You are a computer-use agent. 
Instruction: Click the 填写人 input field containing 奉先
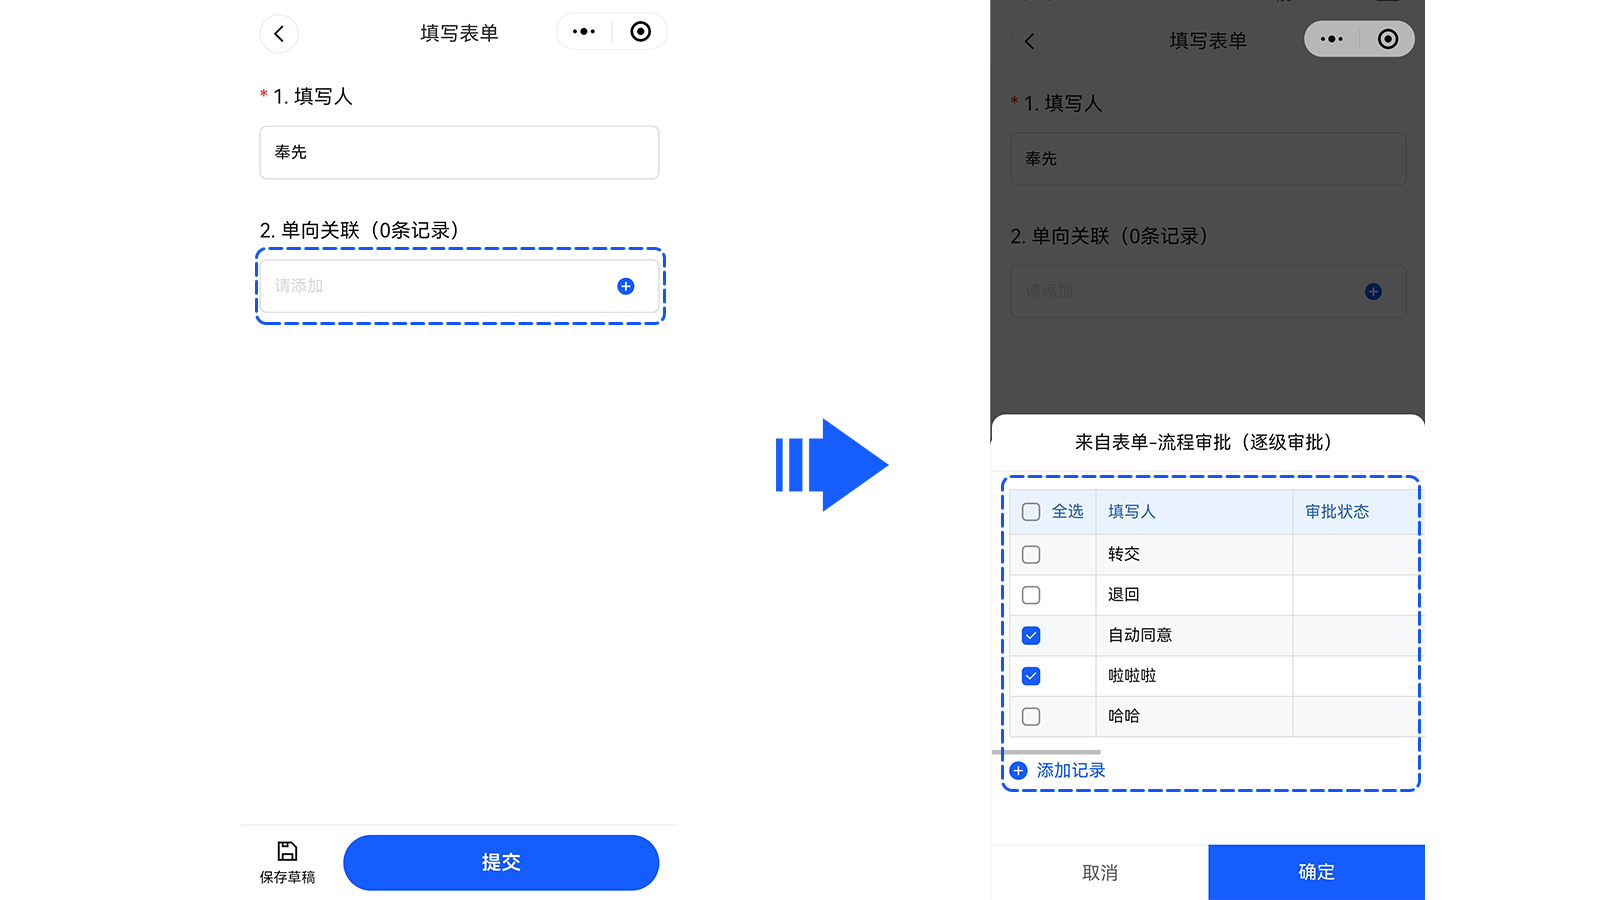[x=458, y=152]
